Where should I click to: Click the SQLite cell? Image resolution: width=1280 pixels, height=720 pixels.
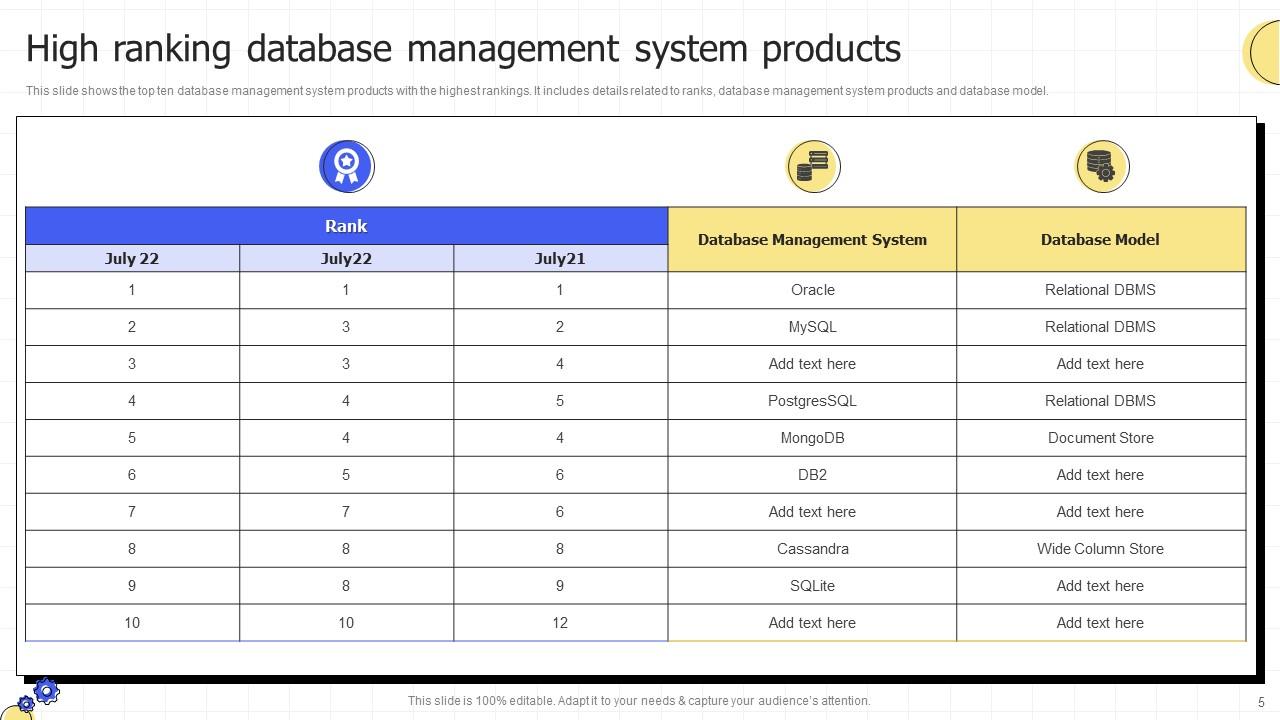click(x=812, y=586)
